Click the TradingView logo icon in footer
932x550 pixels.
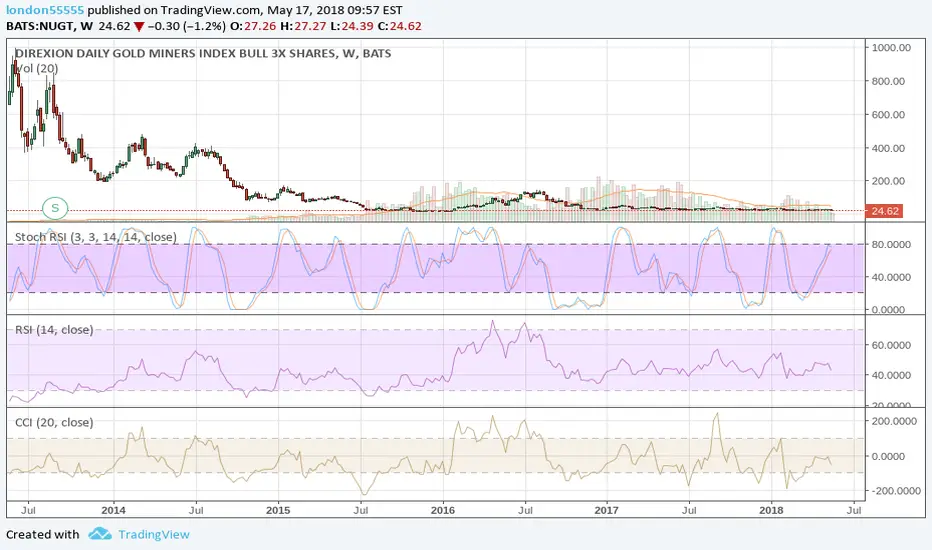coord(100,534)
